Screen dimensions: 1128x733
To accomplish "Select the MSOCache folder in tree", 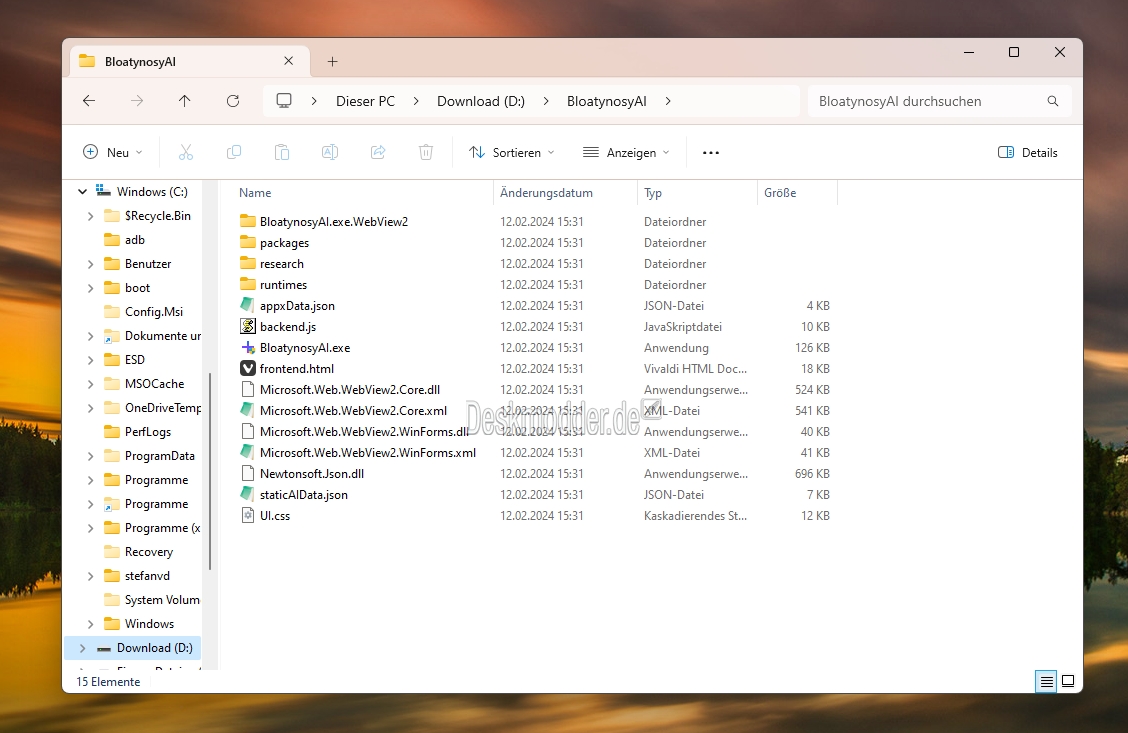I will pyautogui.click(x=154, y=383).
